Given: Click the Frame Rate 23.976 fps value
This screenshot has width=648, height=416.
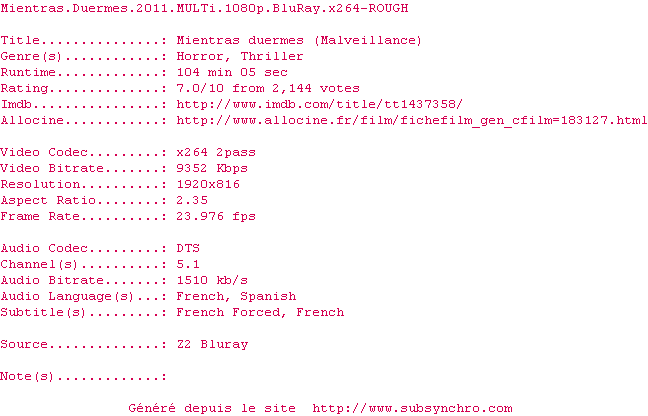Looking at the screenshot, I should click(216, 216).
